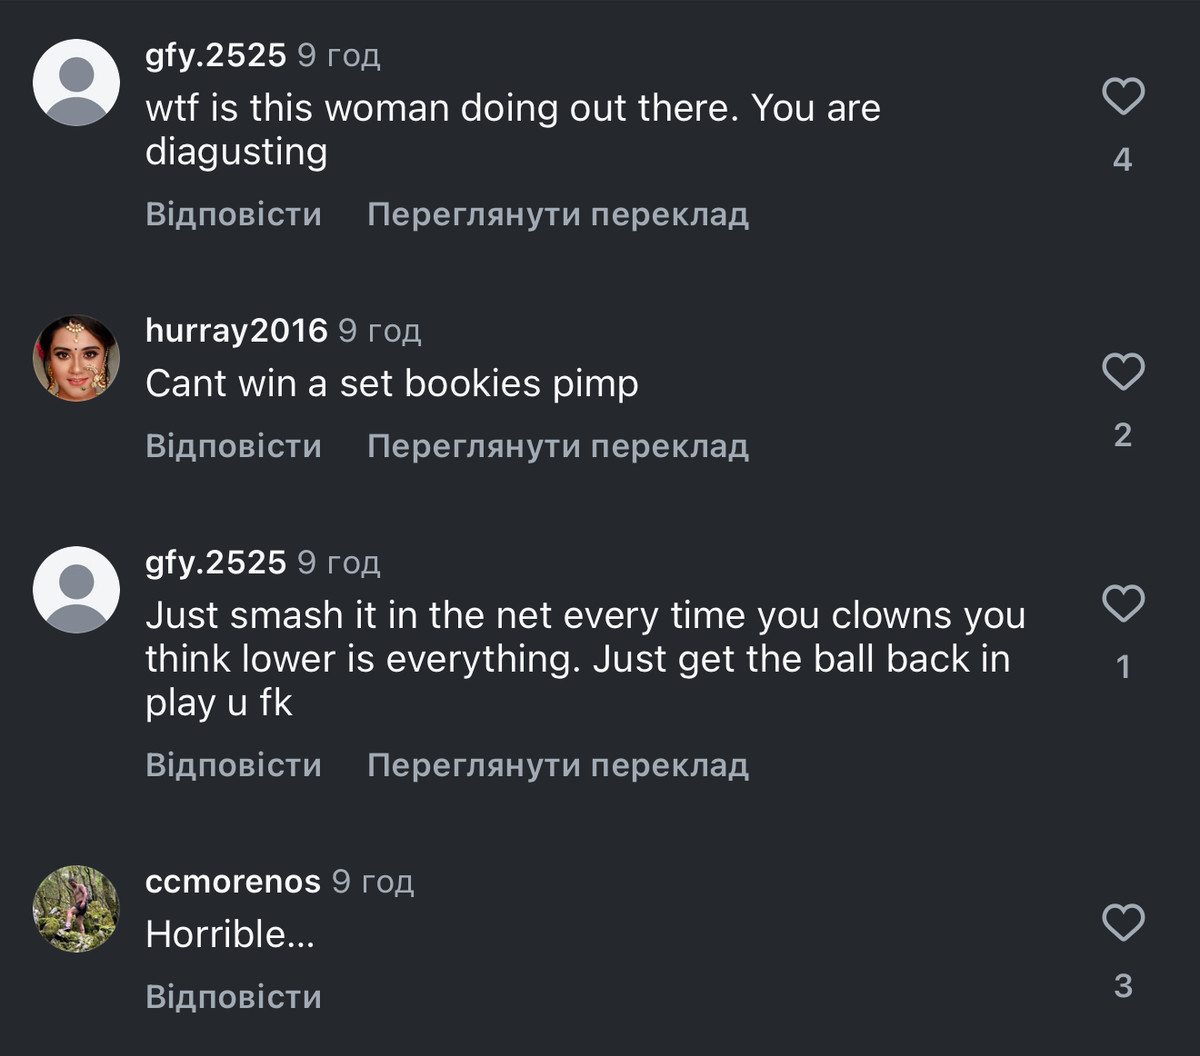
Task: Like the "wtf is this woman" comment
Action: tap(1122, 97)
